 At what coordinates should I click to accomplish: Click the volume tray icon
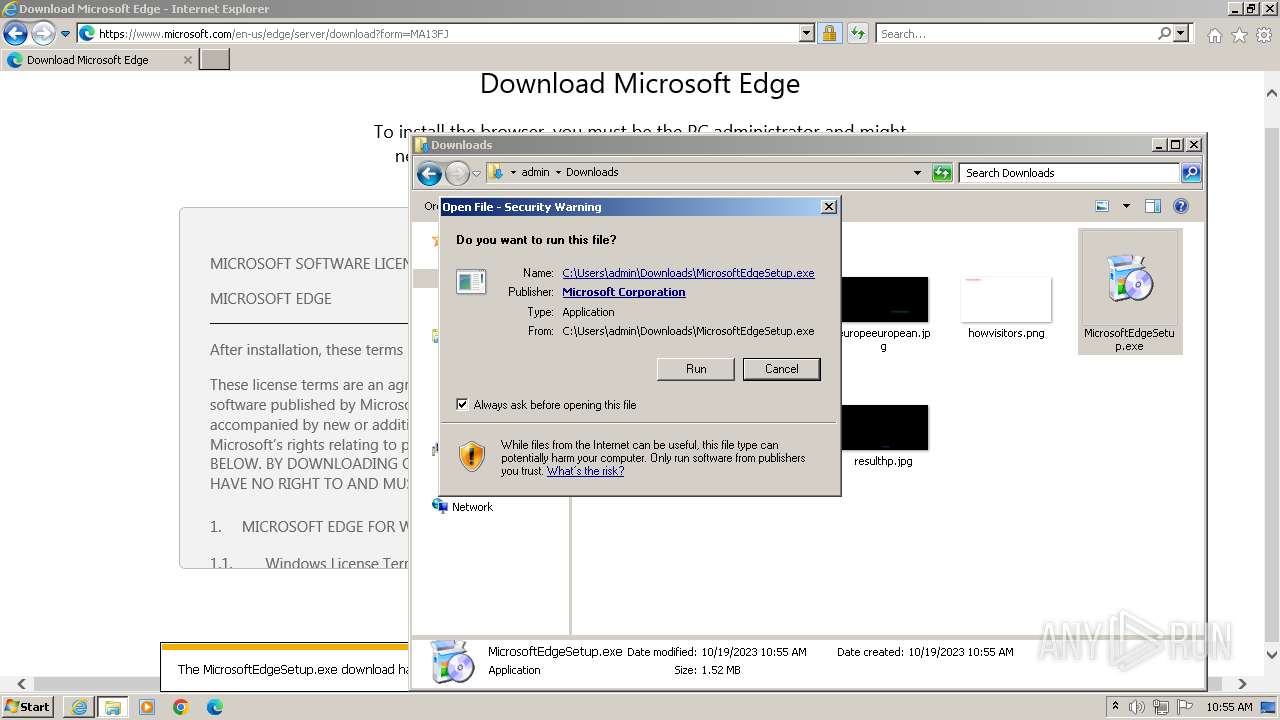pos(1137,707)
